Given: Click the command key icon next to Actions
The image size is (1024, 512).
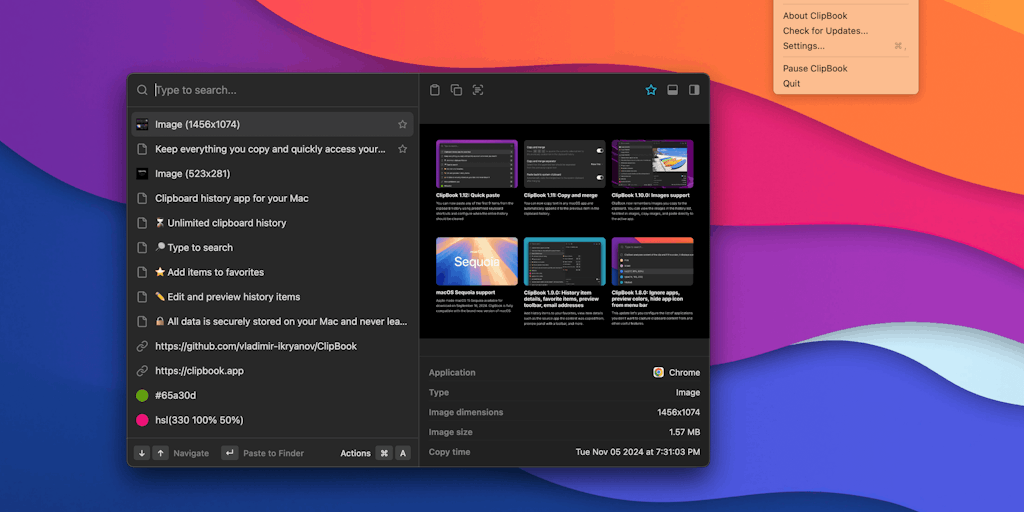Looking at the screenshot, I should click(x=384, y=453).
